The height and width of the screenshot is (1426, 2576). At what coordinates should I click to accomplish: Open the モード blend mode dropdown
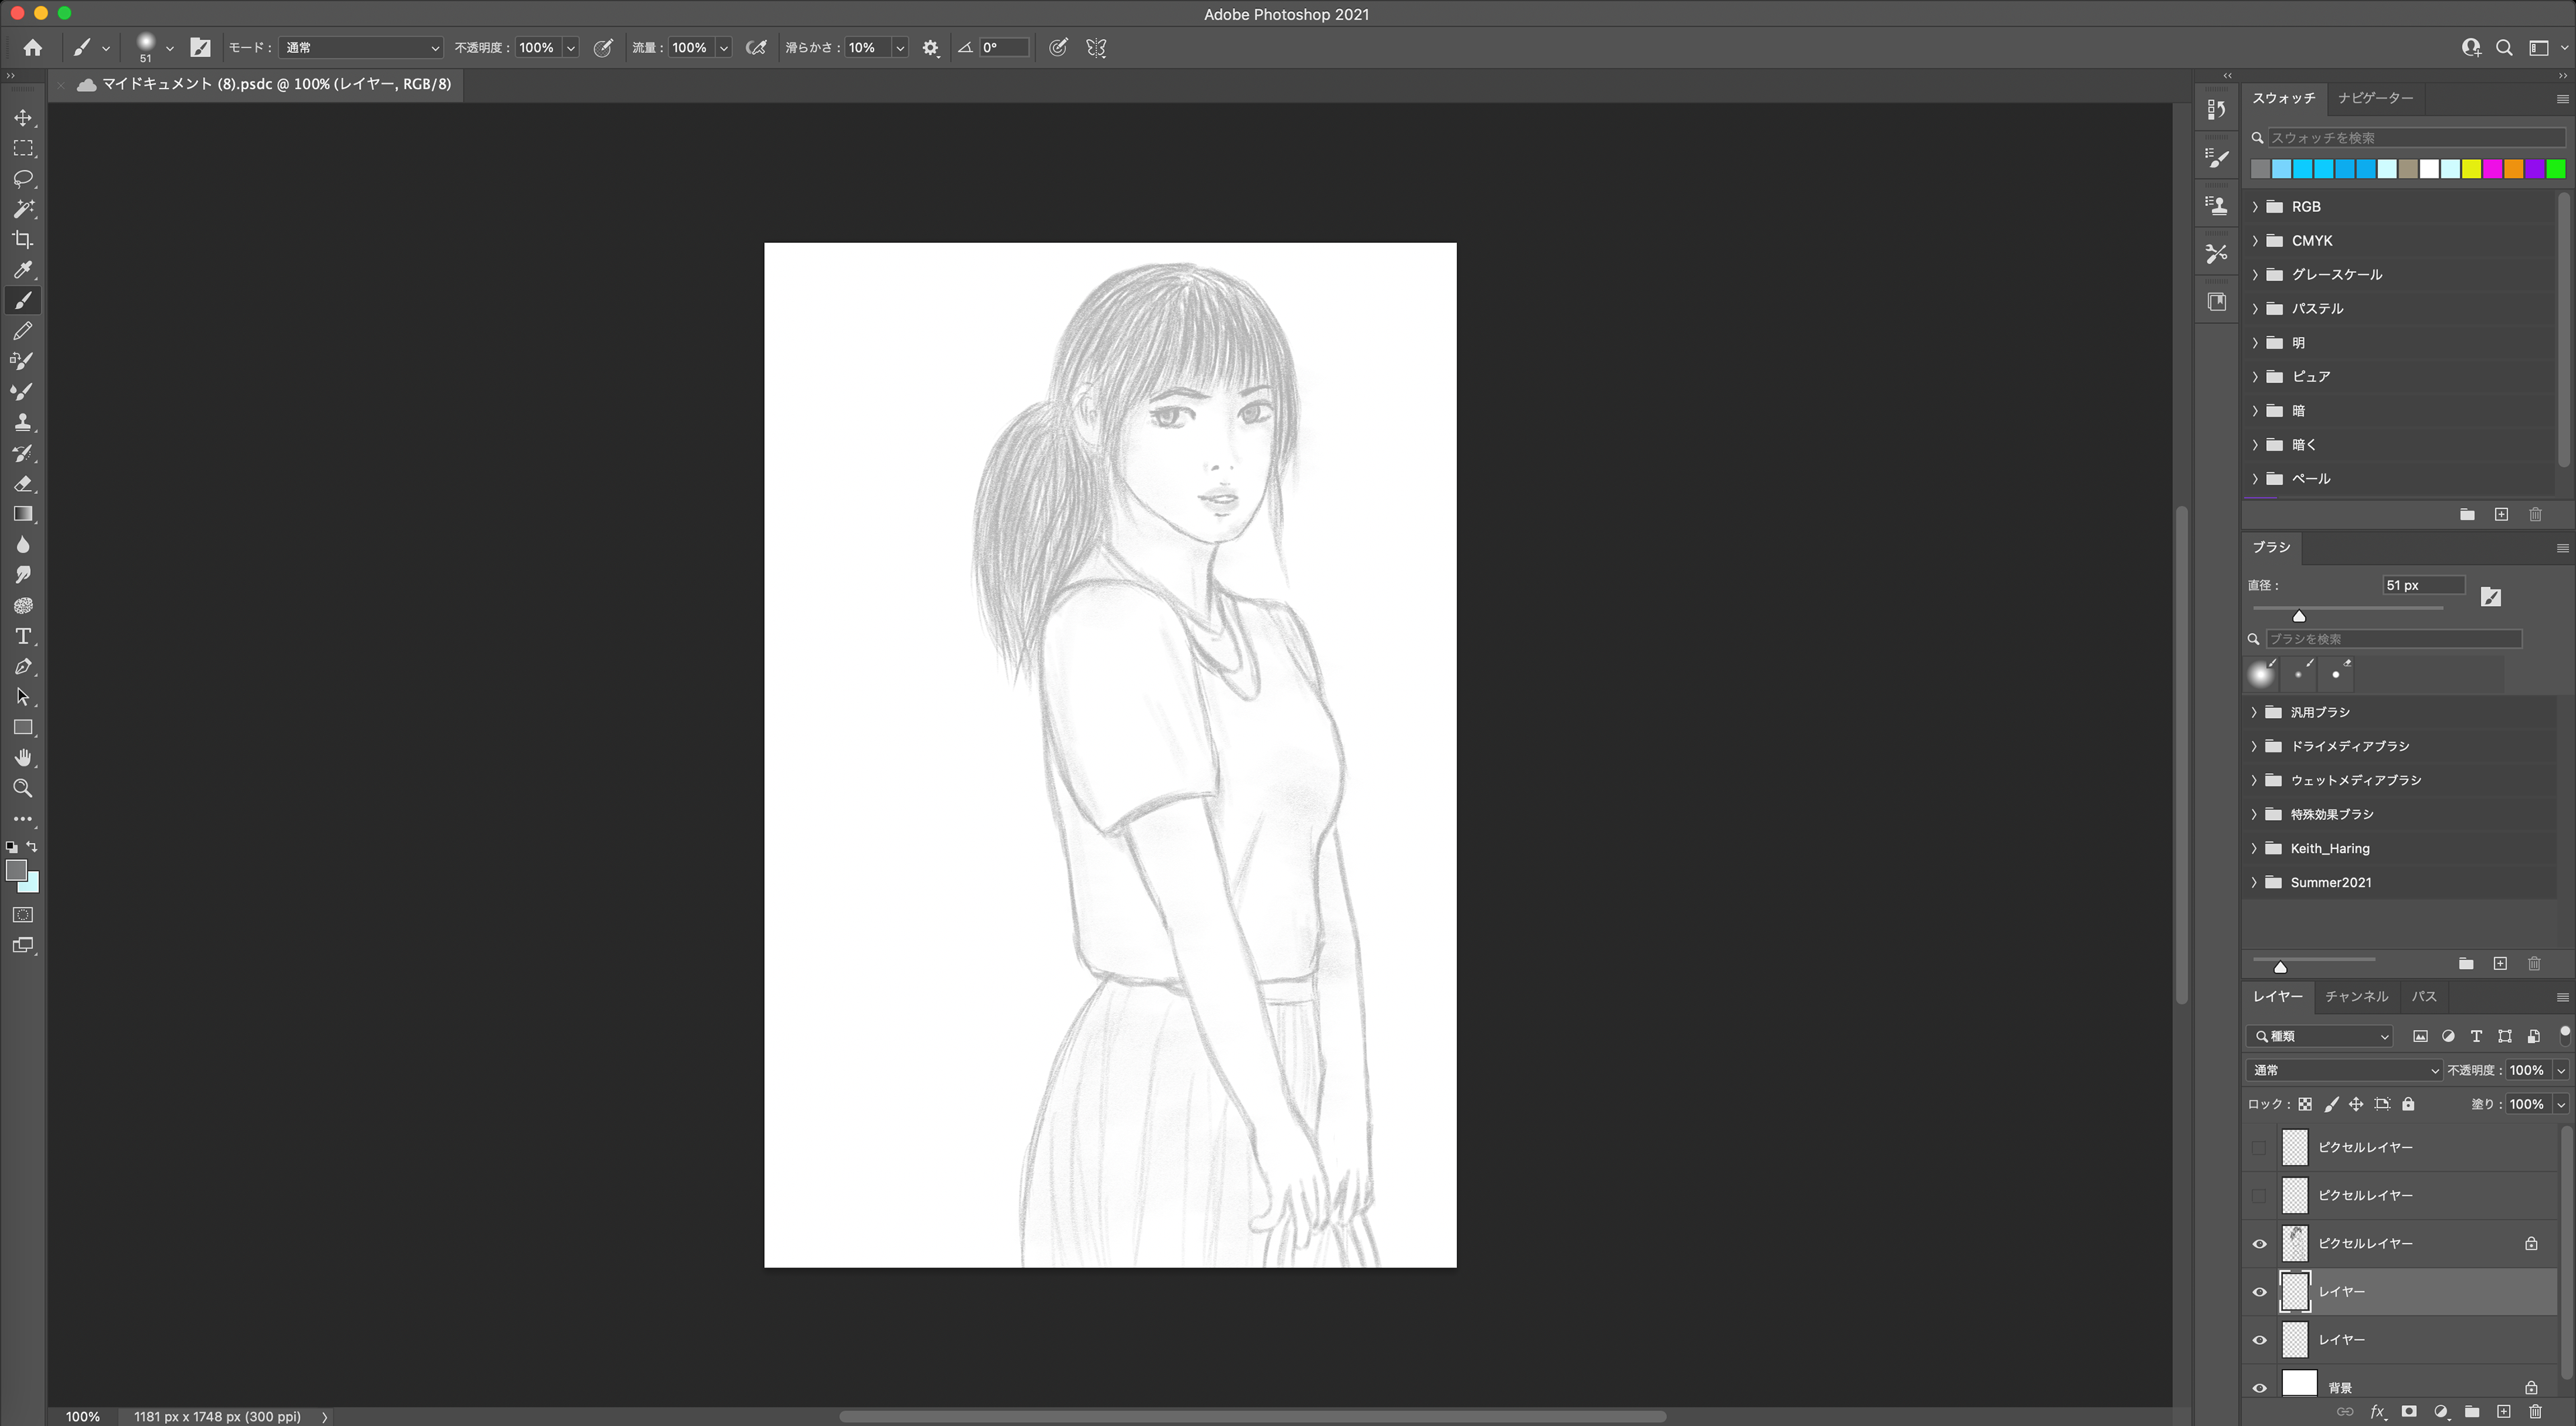point(360,48)
